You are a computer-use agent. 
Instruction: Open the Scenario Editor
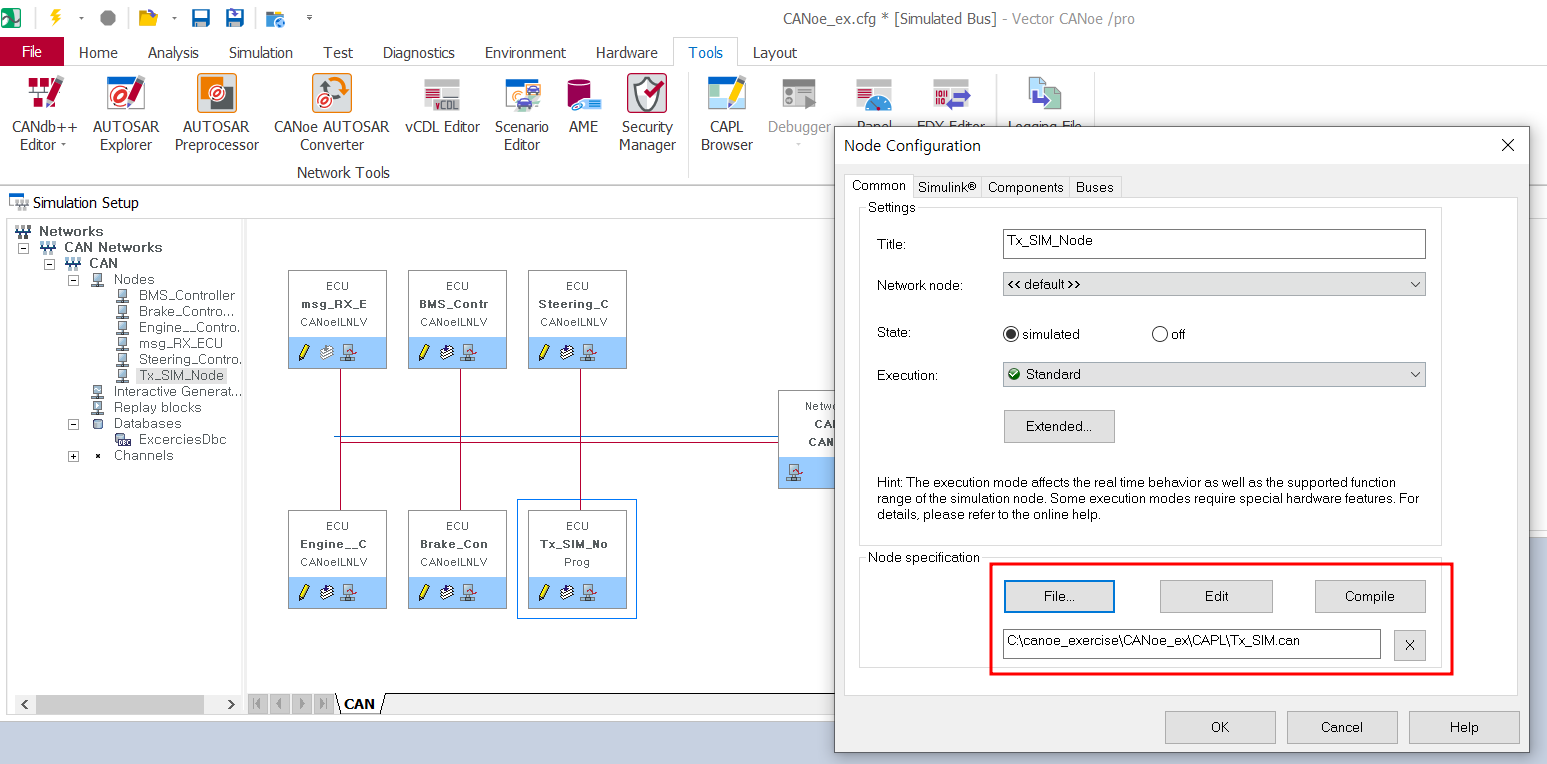click(x=522, y=113)
